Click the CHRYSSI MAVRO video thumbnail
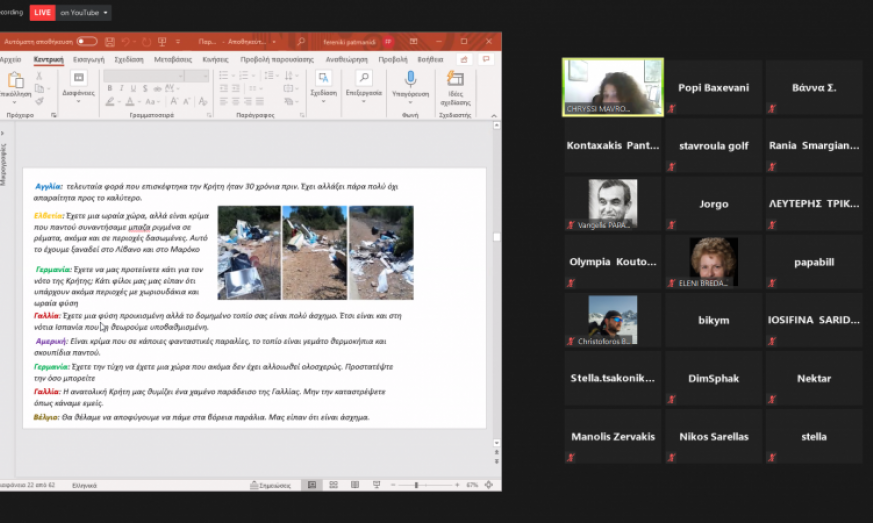This screenshot has height=523, width=873. click(x=613, y=87)
